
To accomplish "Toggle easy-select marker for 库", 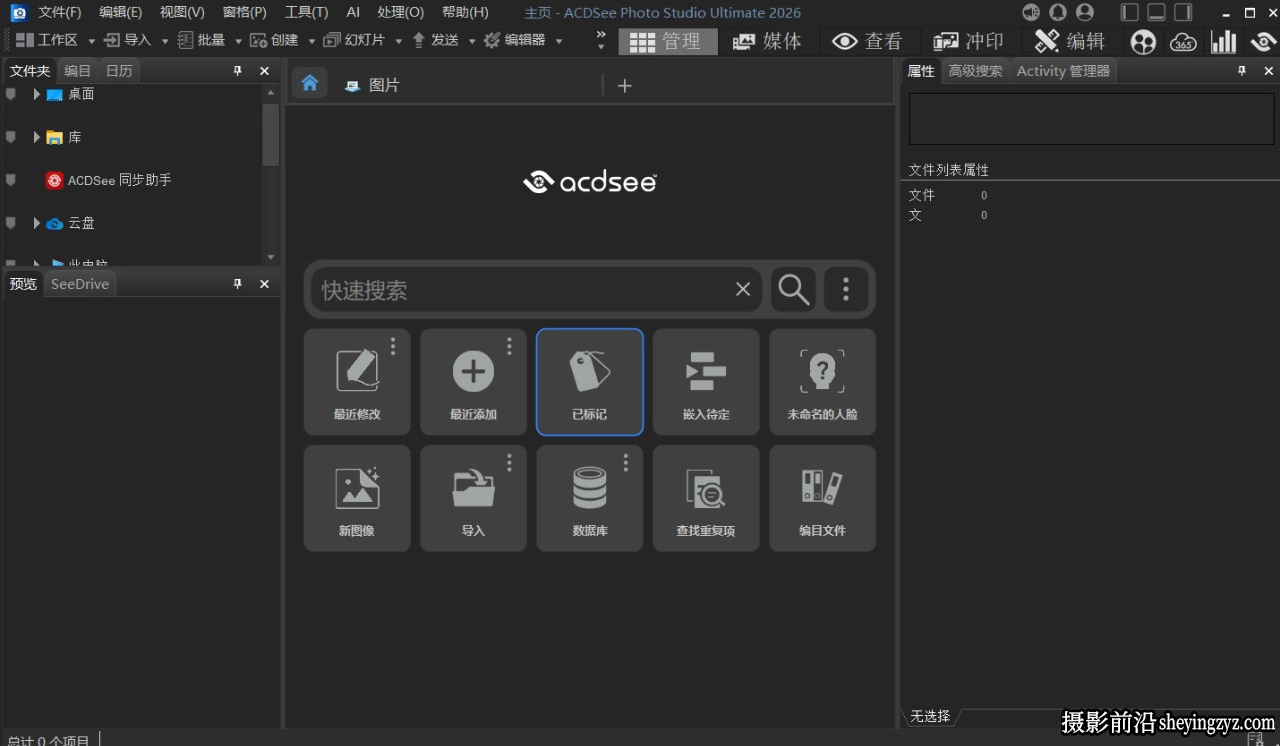I will [11, 137].
